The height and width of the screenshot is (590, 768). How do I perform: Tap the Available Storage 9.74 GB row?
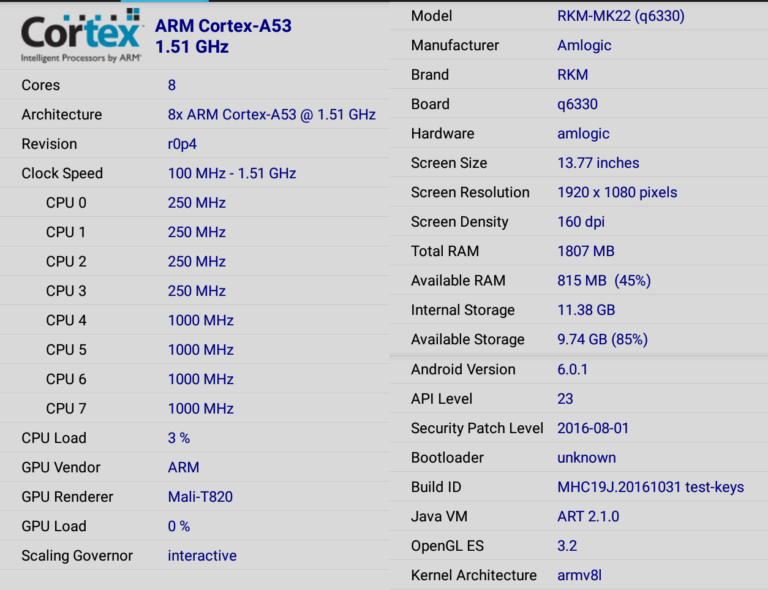580,339
